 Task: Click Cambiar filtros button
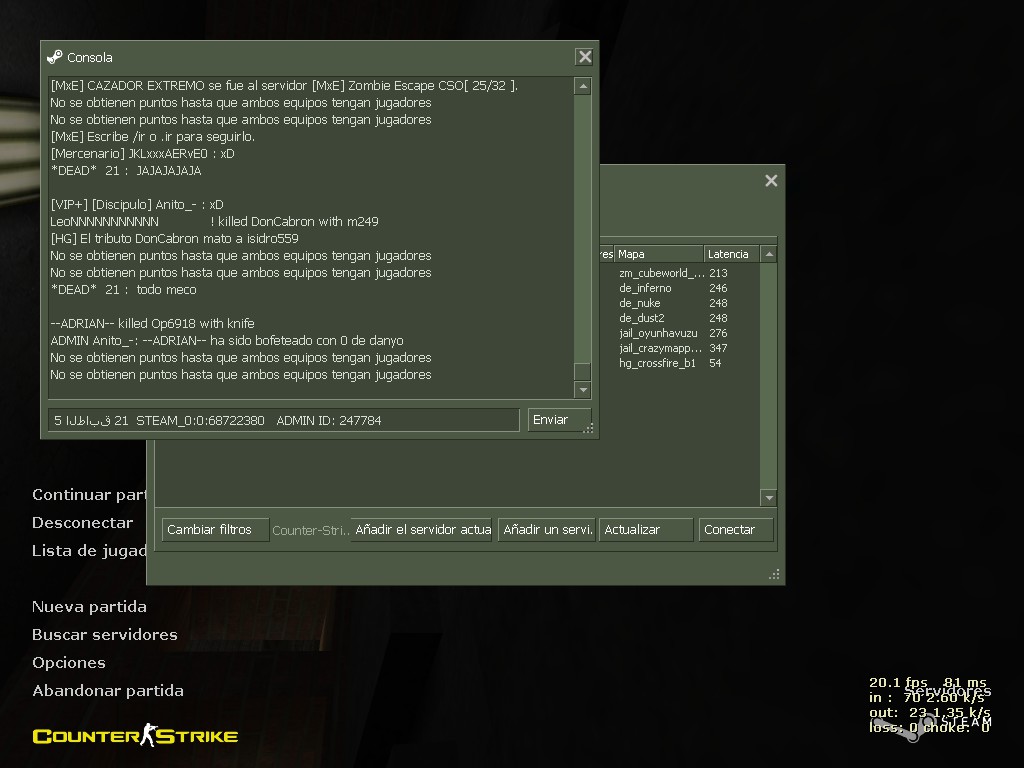pyautogui.click(x=215, y=530)
